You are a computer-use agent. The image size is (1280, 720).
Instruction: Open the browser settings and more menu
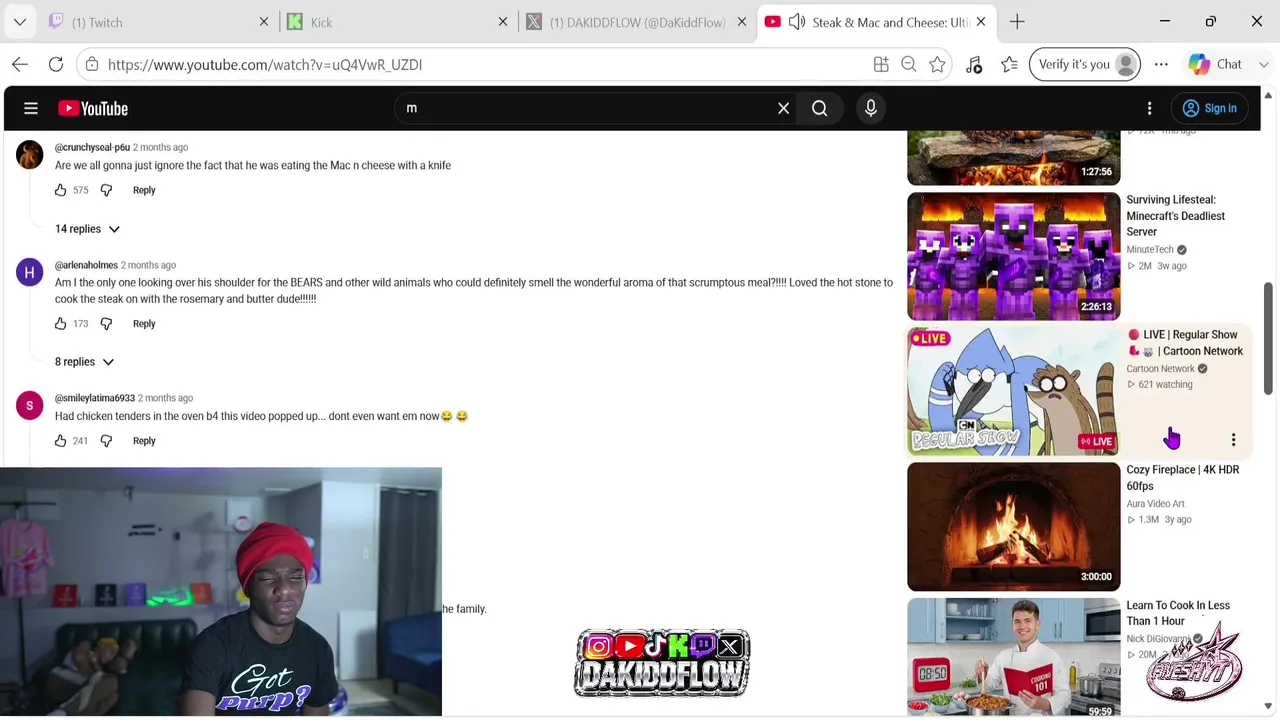(1161, 64)
